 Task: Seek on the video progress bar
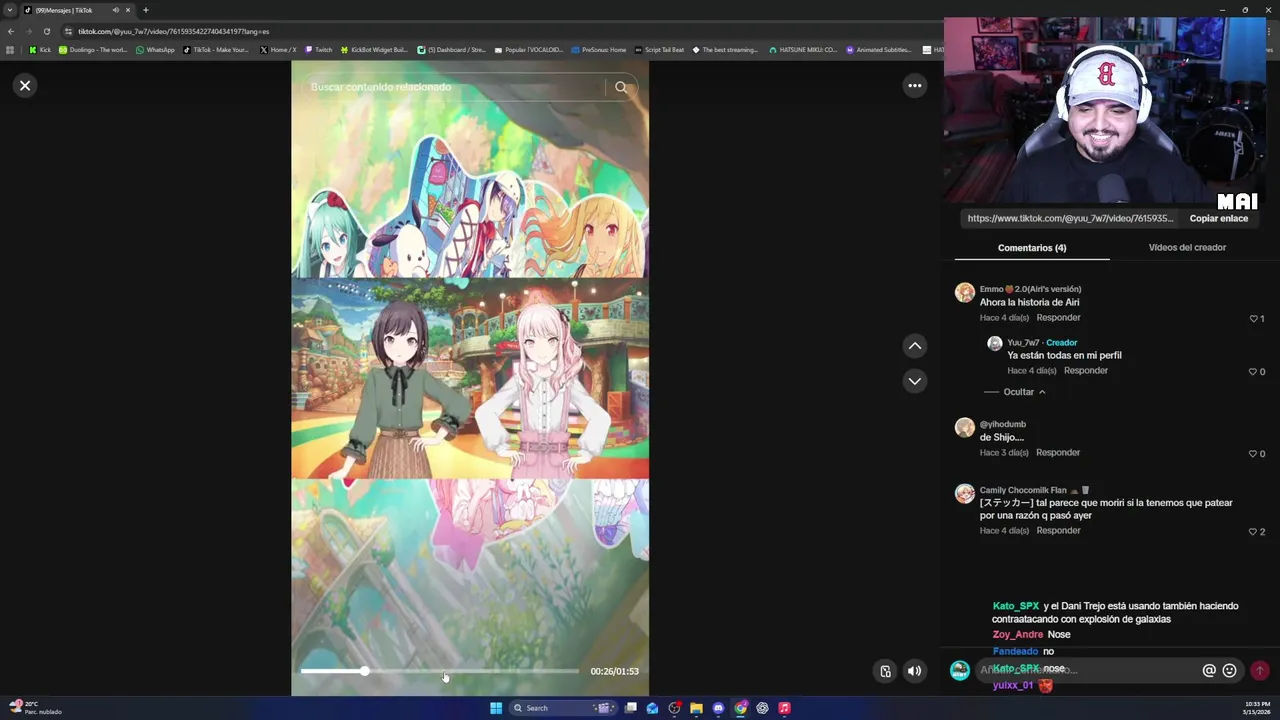440,671
